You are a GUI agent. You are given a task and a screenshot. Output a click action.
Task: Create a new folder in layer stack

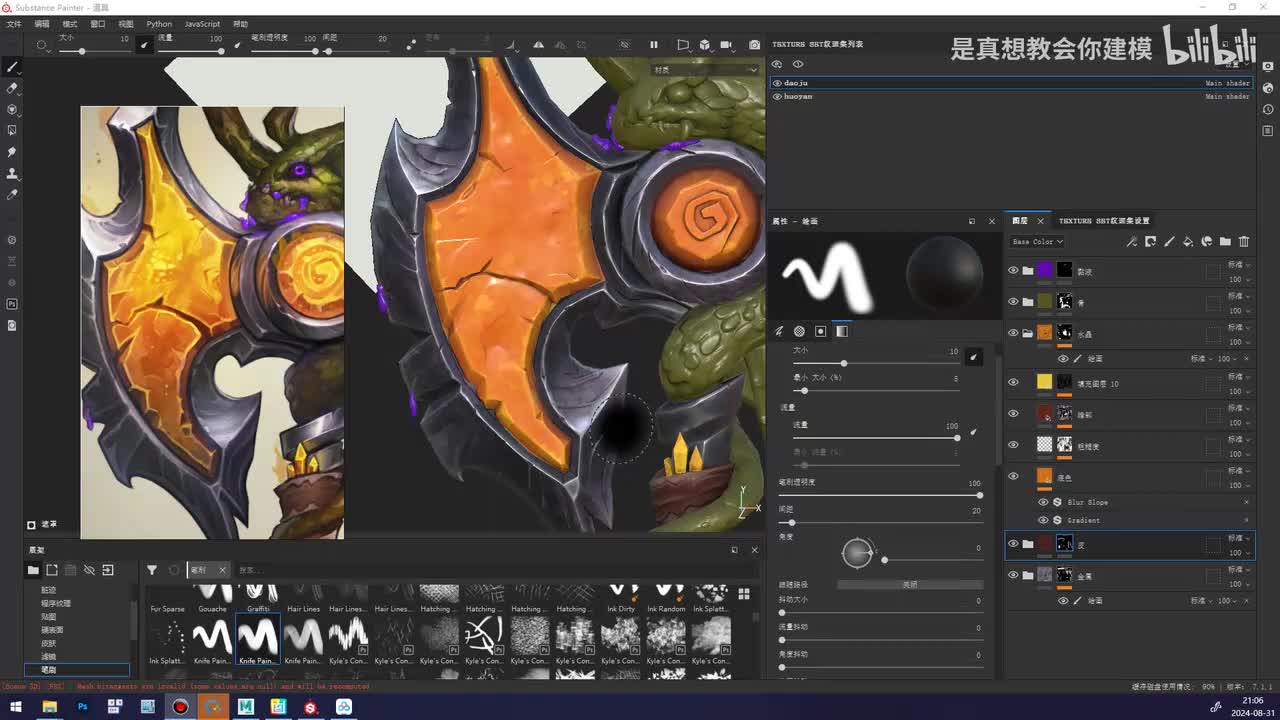(1225, 241)
